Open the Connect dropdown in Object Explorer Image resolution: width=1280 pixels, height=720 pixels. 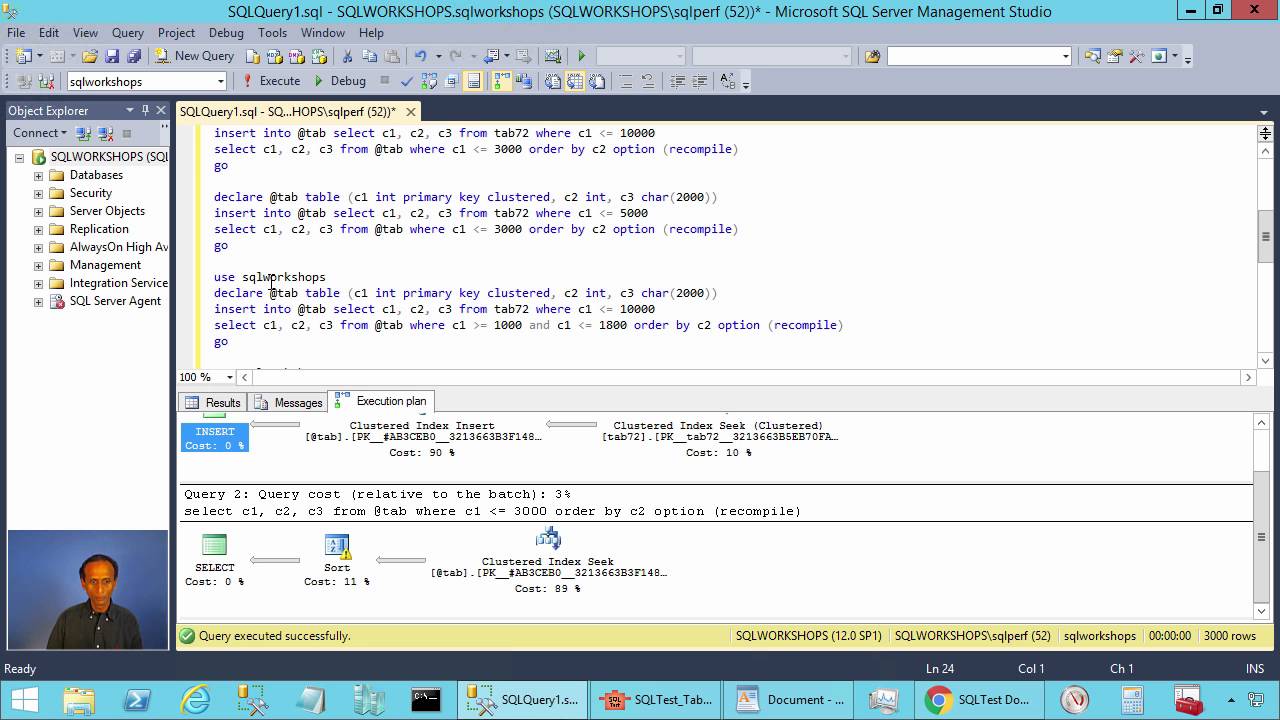pyautogui.click(x=40, y=133)
